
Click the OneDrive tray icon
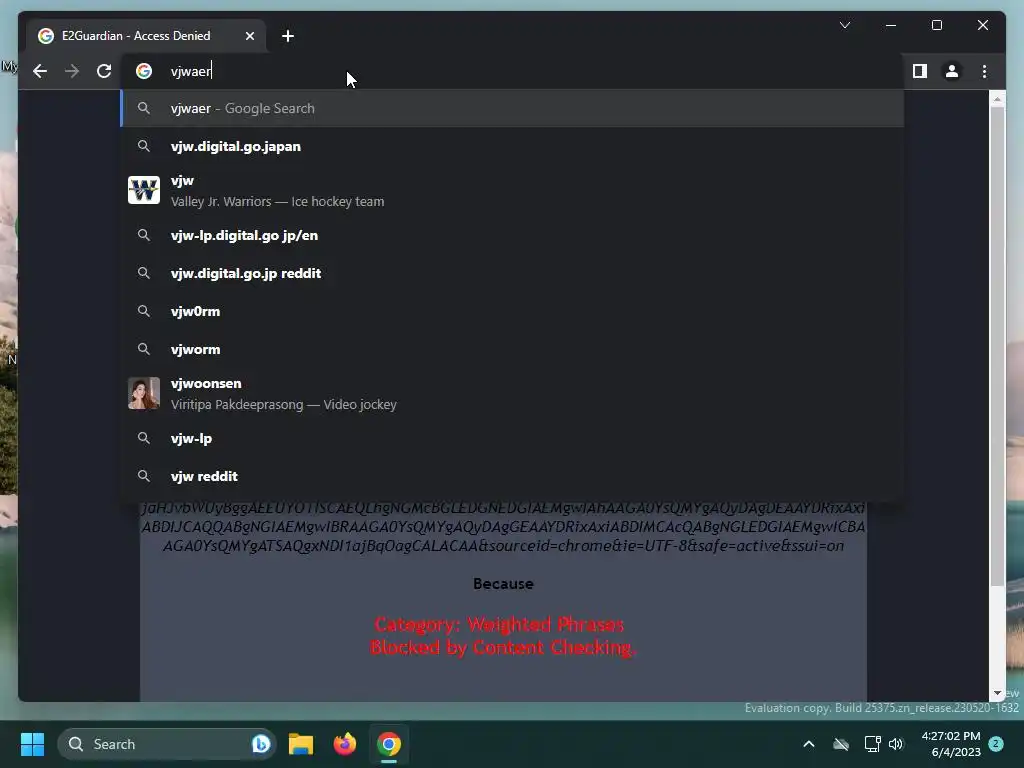(x=840, y=744)
